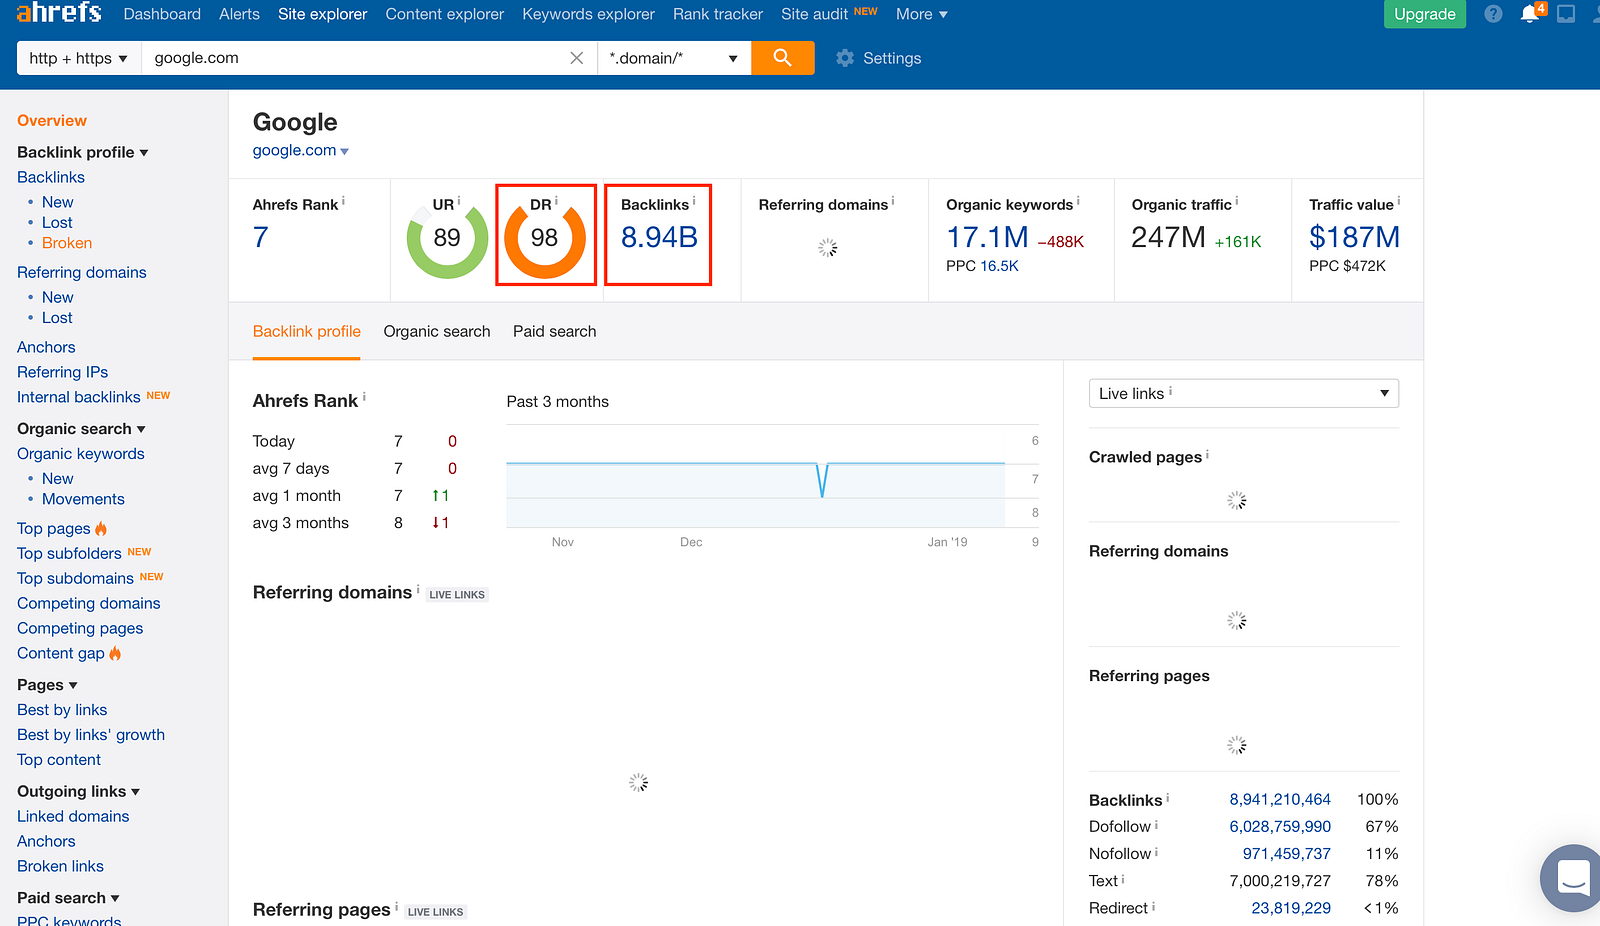Click the DR 98 orange gauge
The height and width of the screenshot is (926, 1600).
[x=544, y=238]
